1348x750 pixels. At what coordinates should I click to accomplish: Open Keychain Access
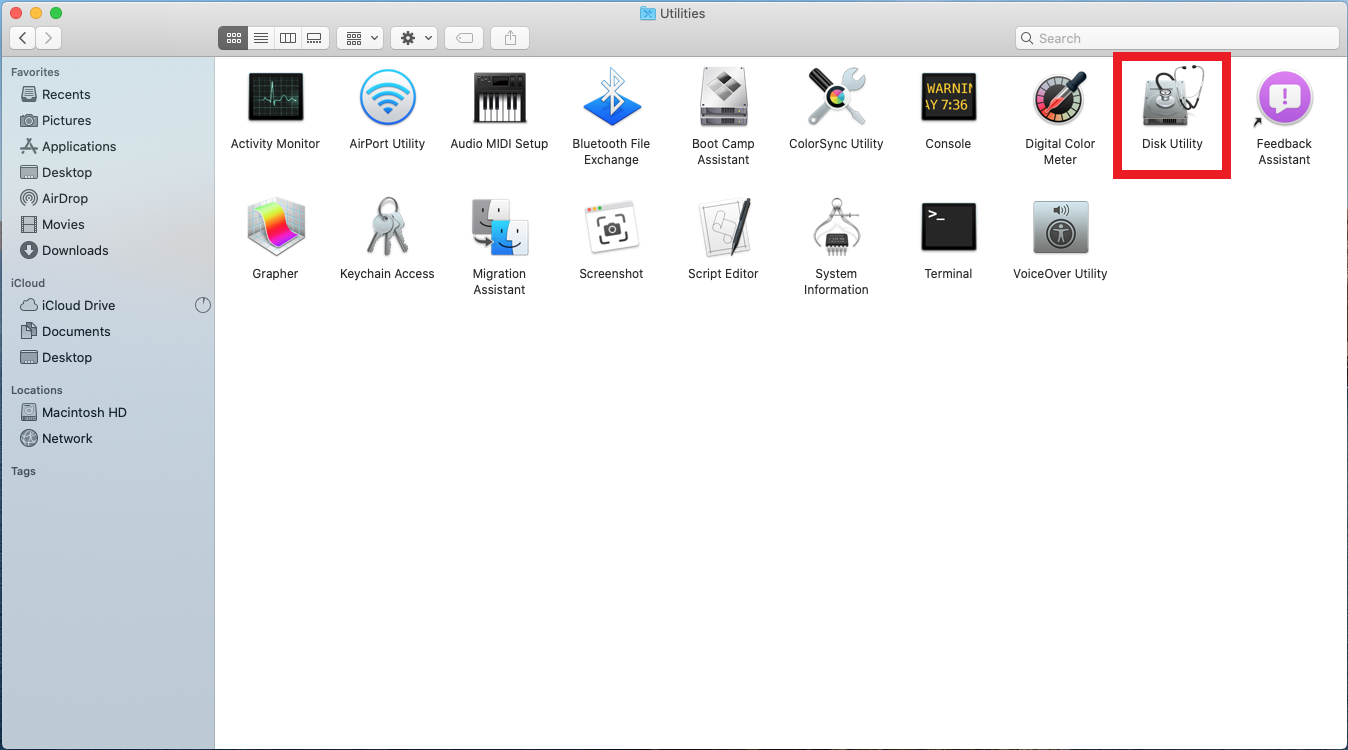click(387, 229)
